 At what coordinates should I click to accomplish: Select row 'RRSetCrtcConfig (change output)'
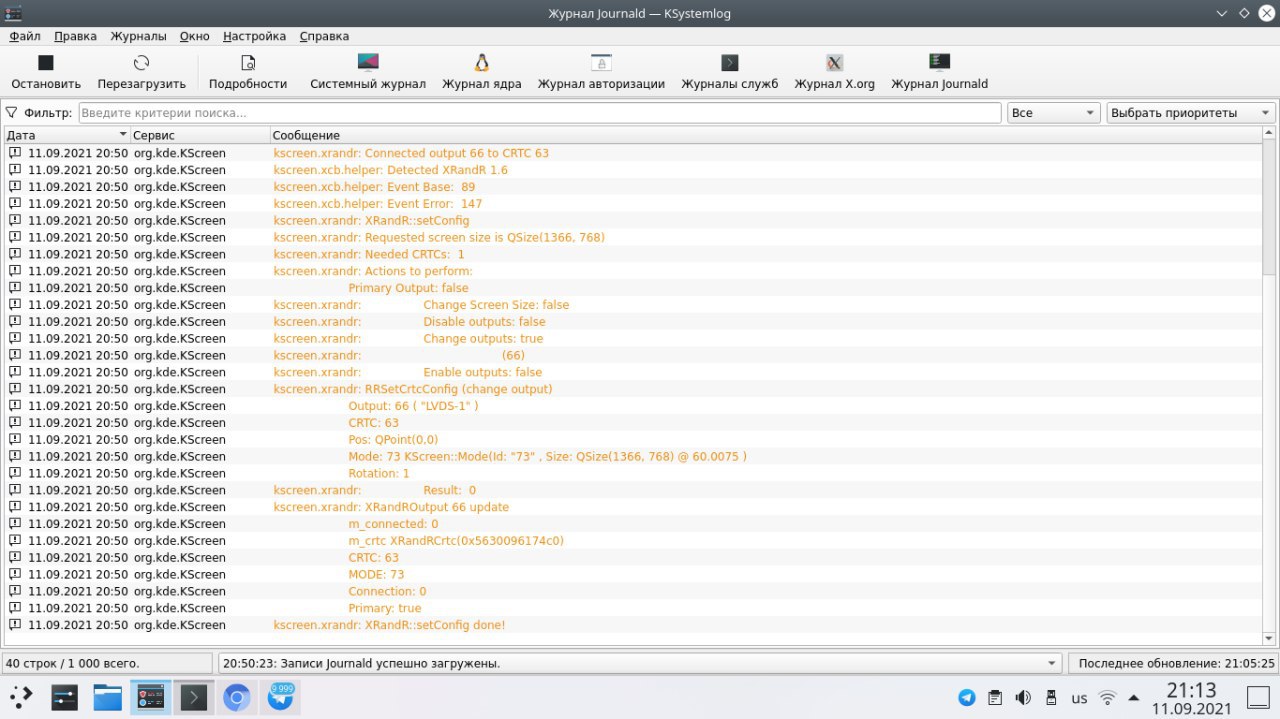pyautogui.click(x=633, y=389)
